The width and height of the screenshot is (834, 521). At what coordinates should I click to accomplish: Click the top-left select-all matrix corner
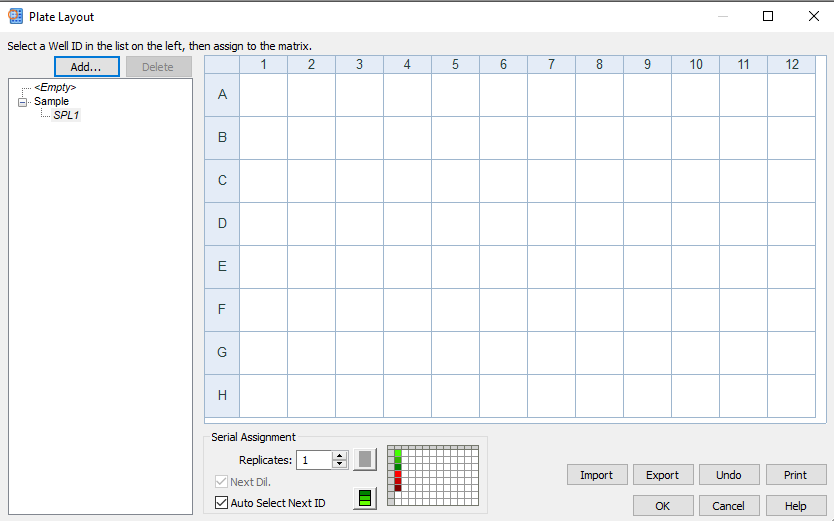tap(222, 64)
